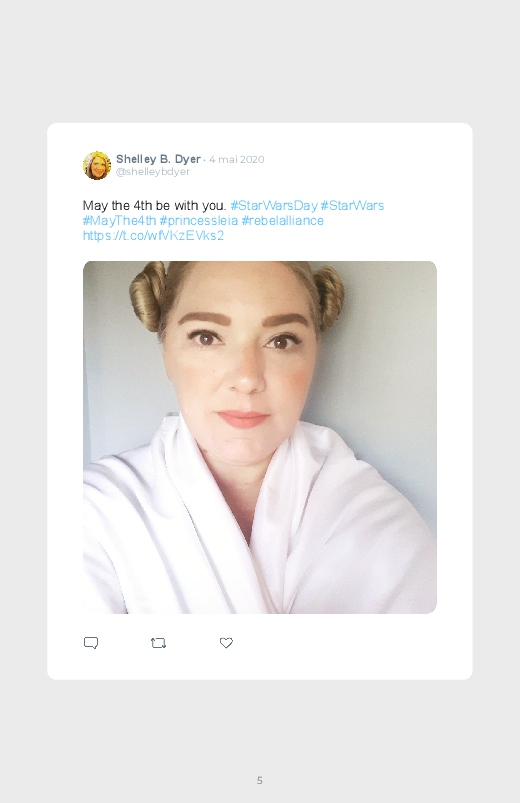Click the page number 5
520x803 pixels.
[260, 780]
